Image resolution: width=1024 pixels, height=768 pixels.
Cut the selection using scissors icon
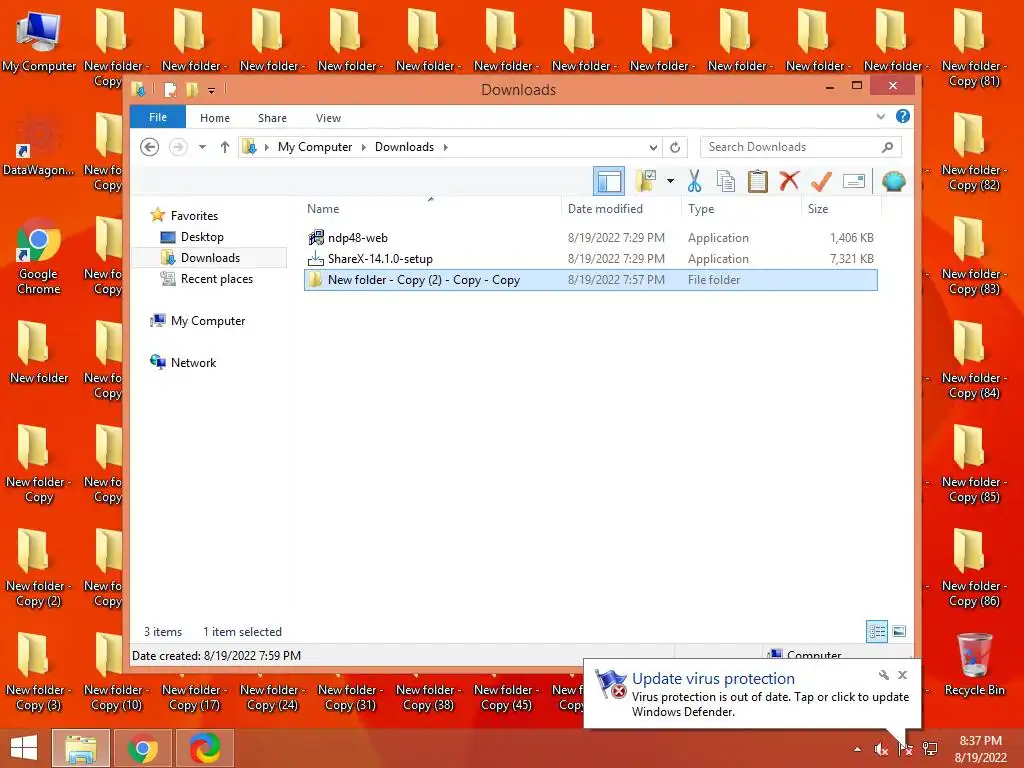pos(694,181)
